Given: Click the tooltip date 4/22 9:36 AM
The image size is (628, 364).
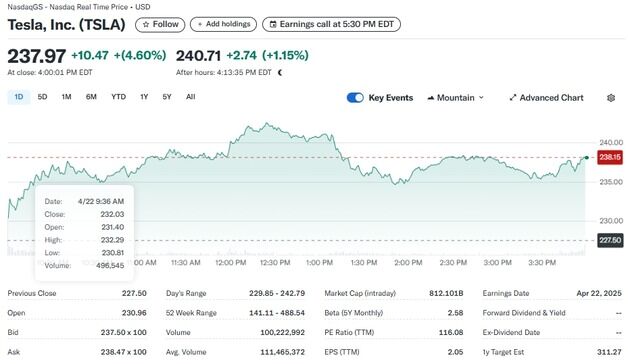Looking at the screenshot, I should [x=101, y=201].
